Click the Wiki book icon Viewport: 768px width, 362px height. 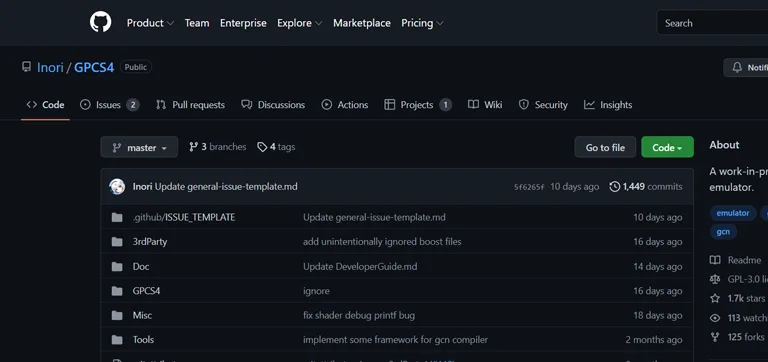[x=473, y=104]
